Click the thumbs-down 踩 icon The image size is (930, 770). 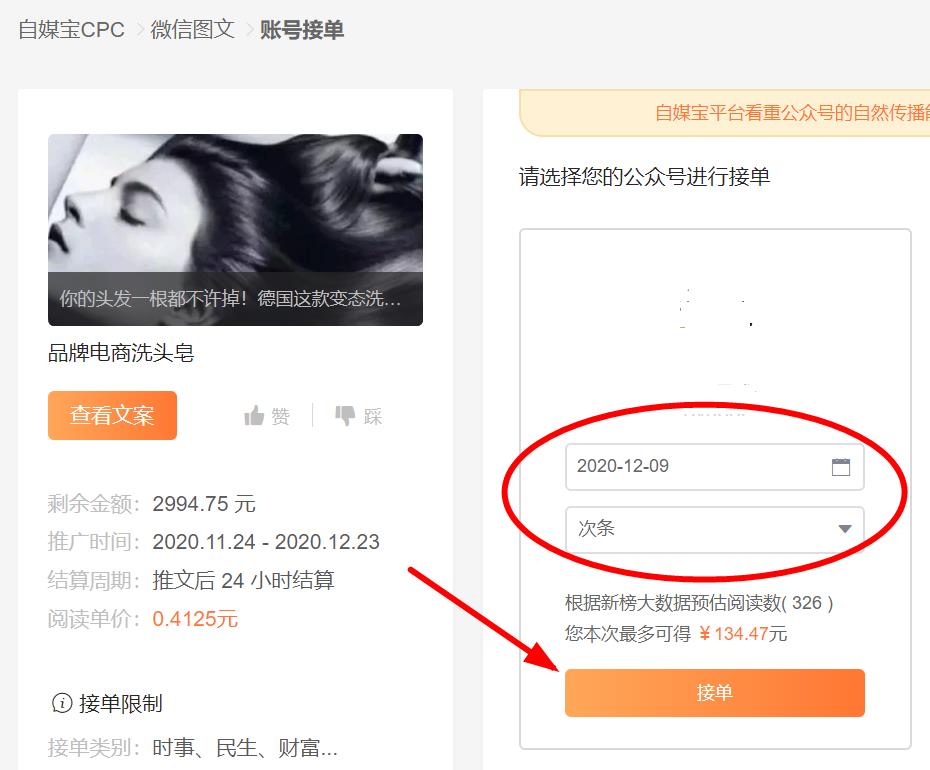coord(345,415)
